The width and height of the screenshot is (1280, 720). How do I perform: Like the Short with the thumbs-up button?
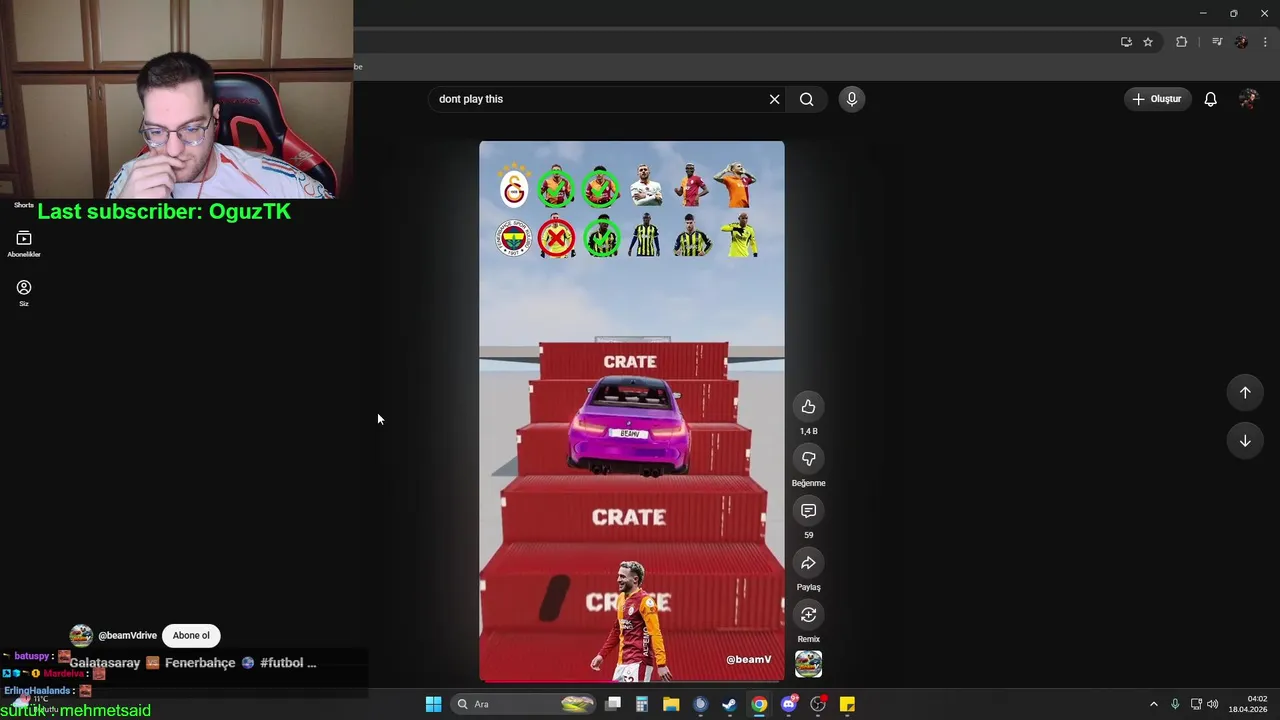tap(808, 406)
